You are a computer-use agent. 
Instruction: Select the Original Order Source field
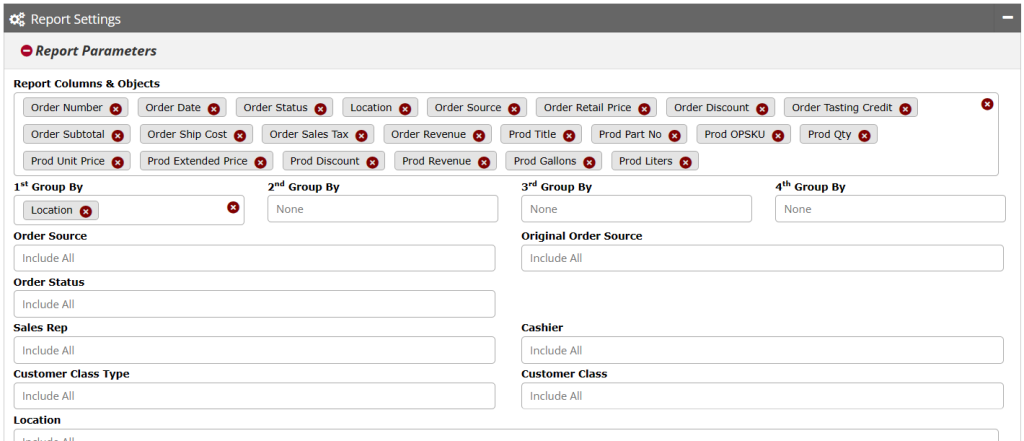tap(762, 258)
